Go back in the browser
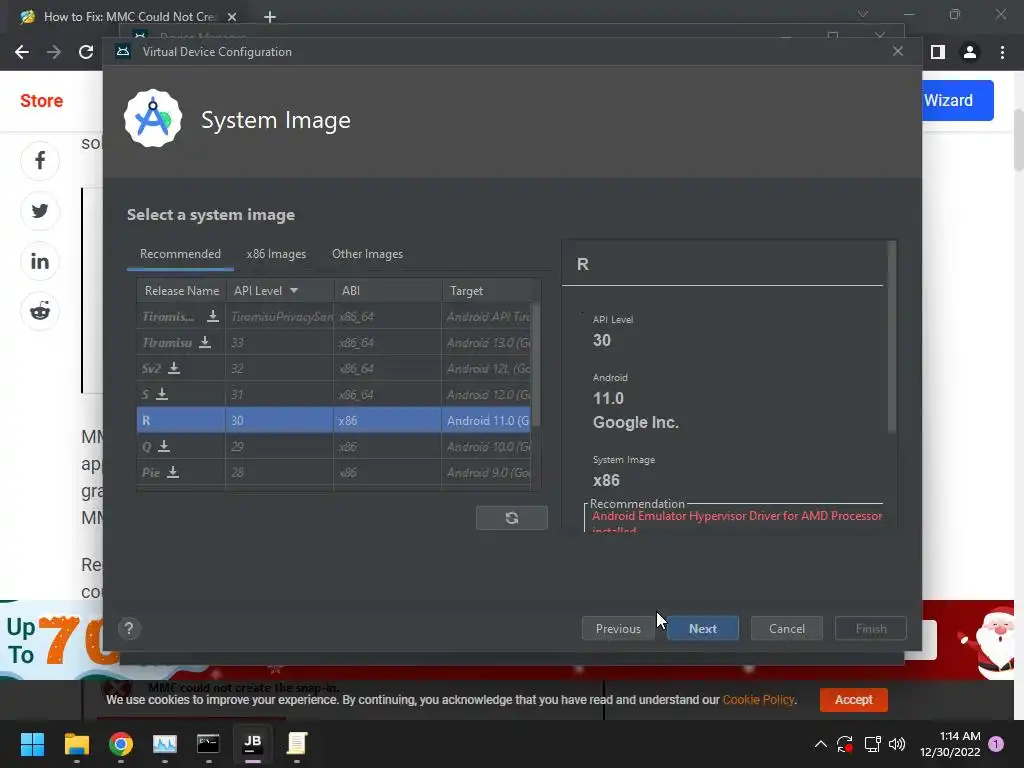1024x768 pixels. [x=22, y=52]
